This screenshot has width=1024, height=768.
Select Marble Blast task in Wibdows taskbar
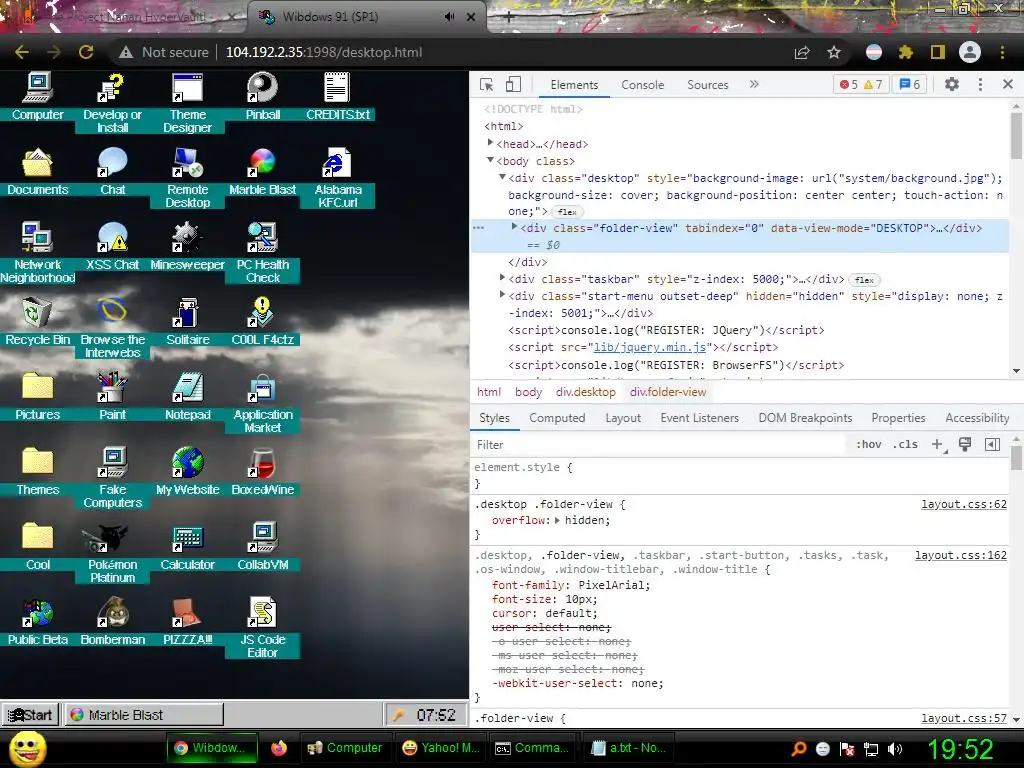coord(144,715)
